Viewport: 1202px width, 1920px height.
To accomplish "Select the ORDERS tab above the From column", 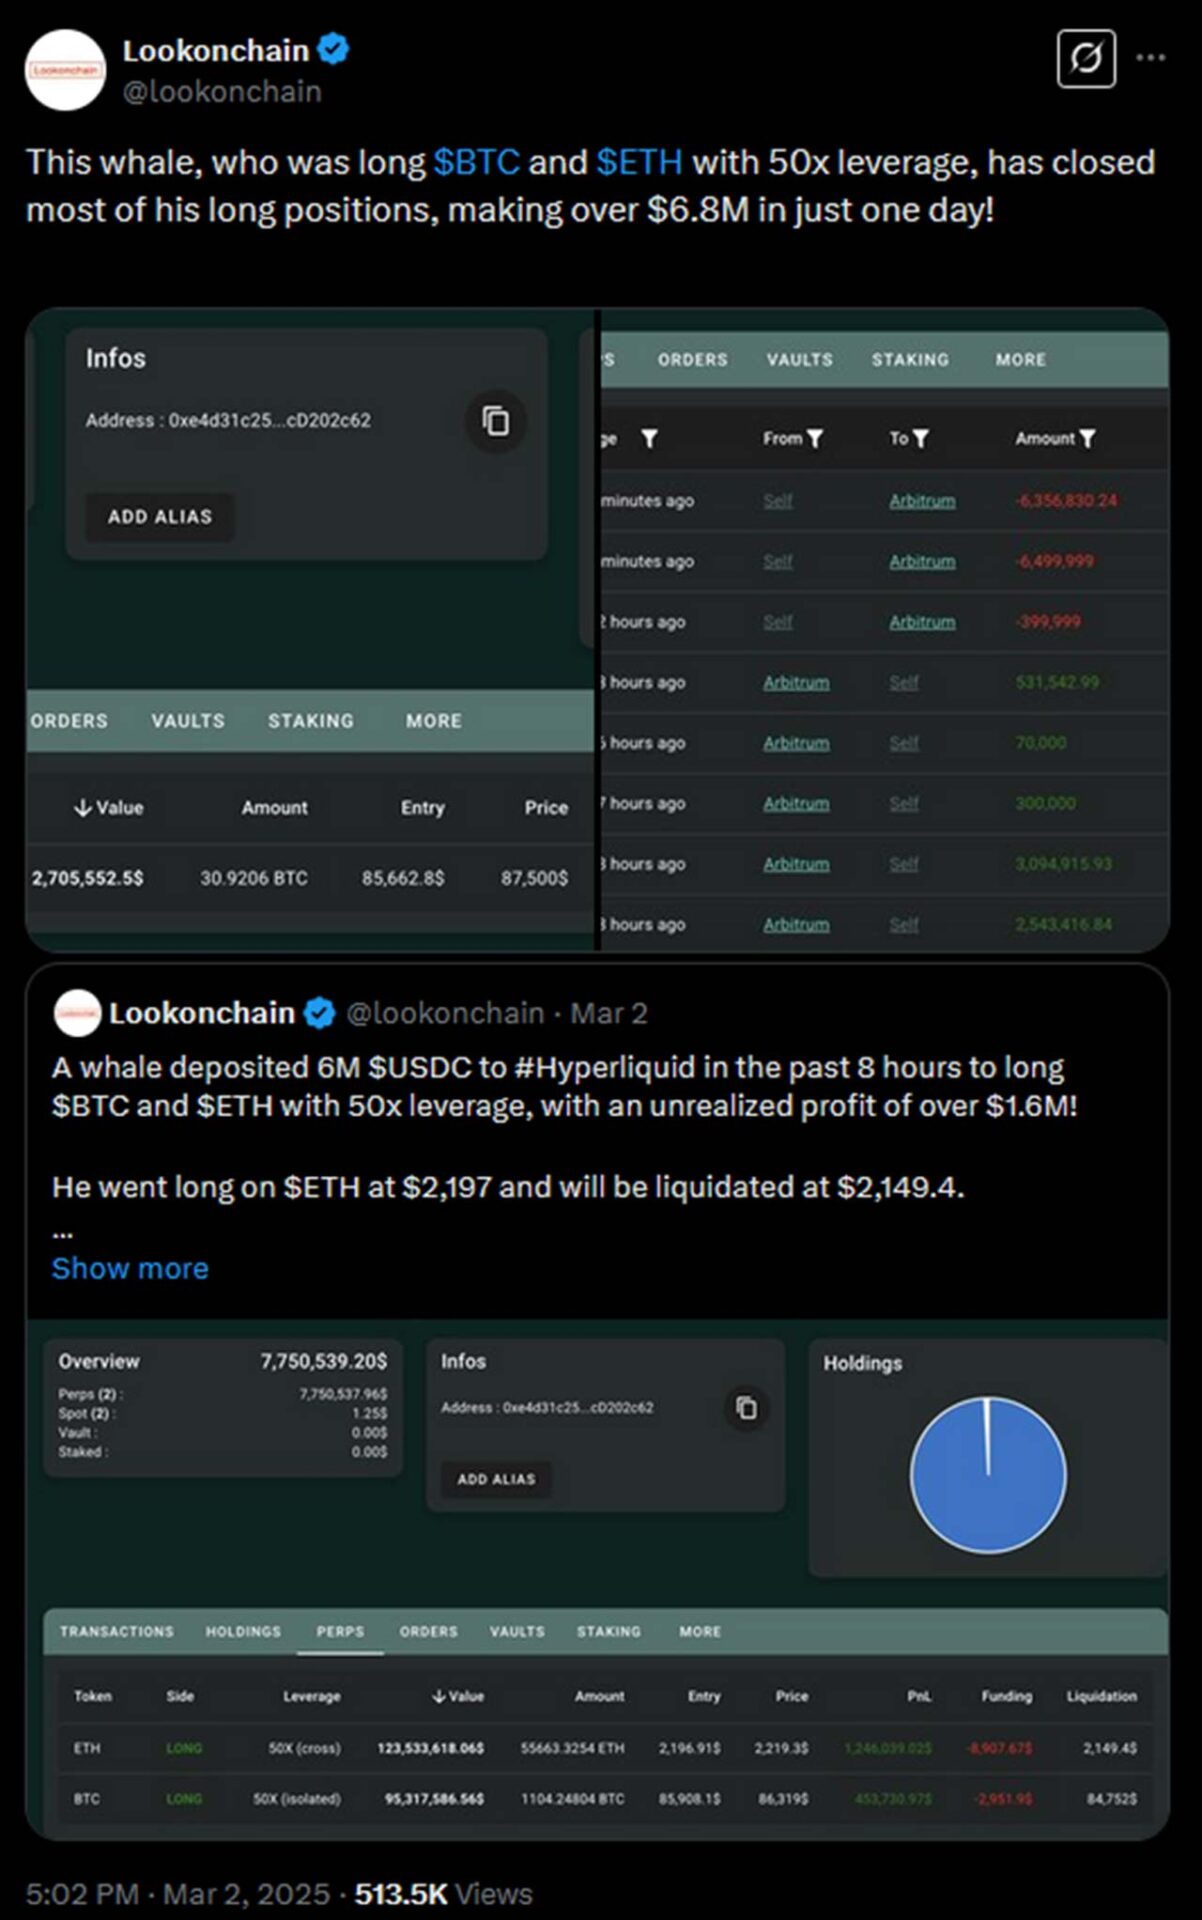I will 692,360.
